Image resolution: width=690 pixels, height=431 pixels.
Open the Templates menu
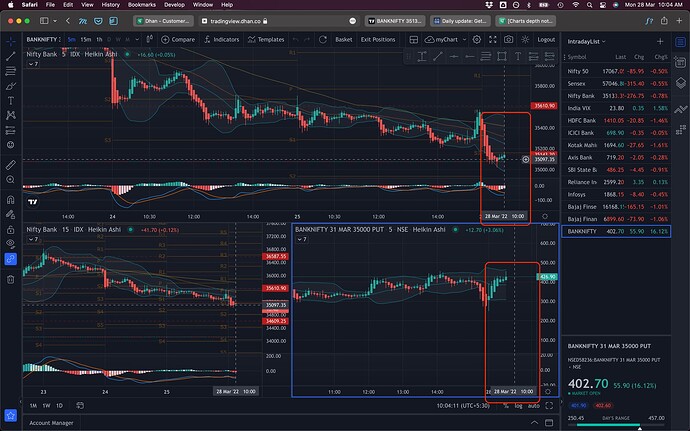coord(266,40)
